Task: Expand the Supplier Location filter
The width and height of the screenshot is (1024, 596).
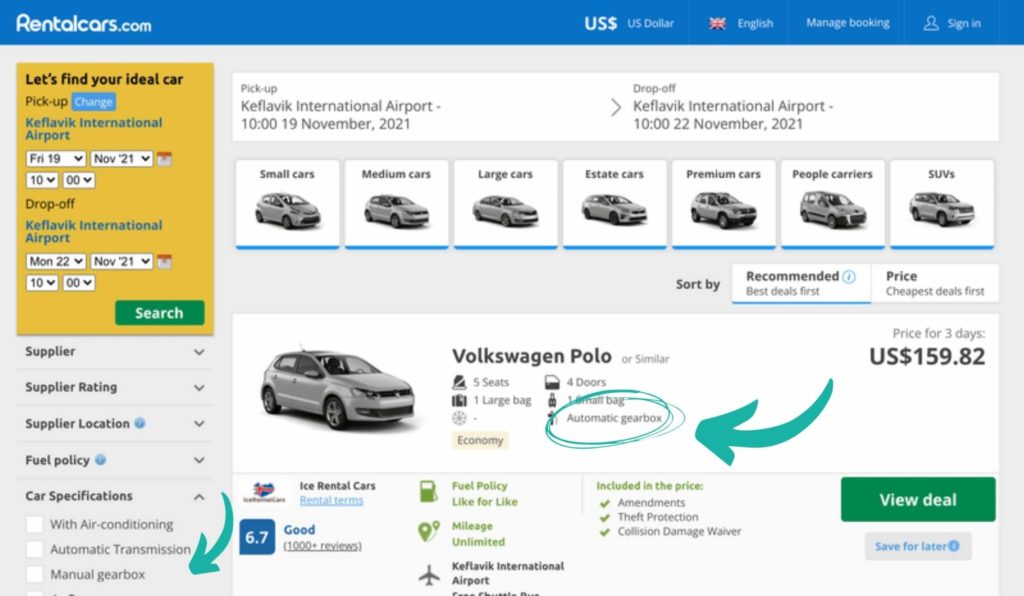Action: 115,424
